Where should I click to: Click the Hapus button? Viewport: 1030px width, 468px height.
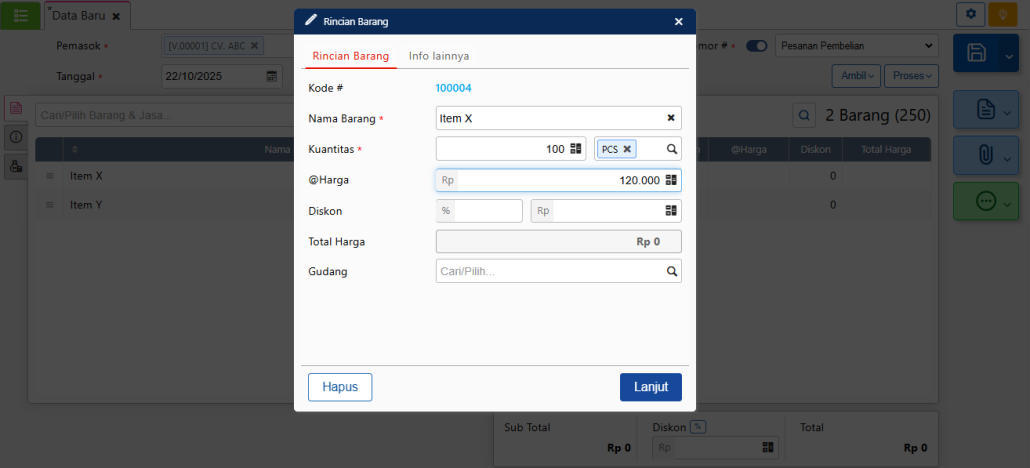pos(340,387)
